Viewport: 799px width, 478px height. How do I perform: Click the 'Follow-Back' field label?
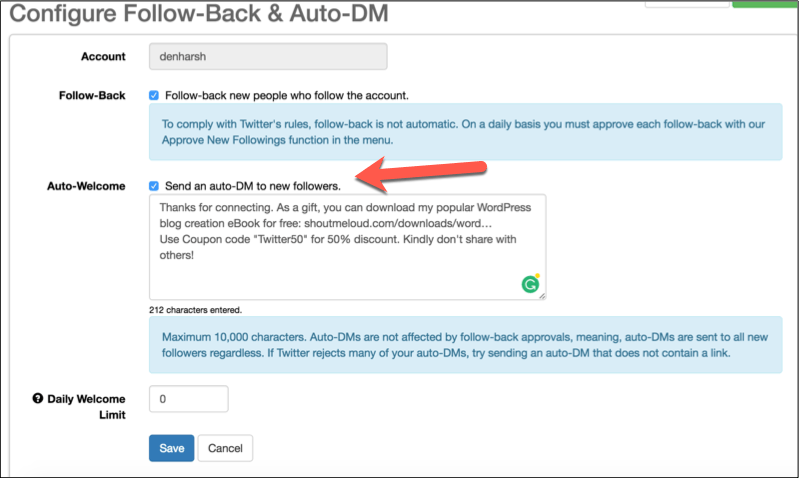coord(92,95)
